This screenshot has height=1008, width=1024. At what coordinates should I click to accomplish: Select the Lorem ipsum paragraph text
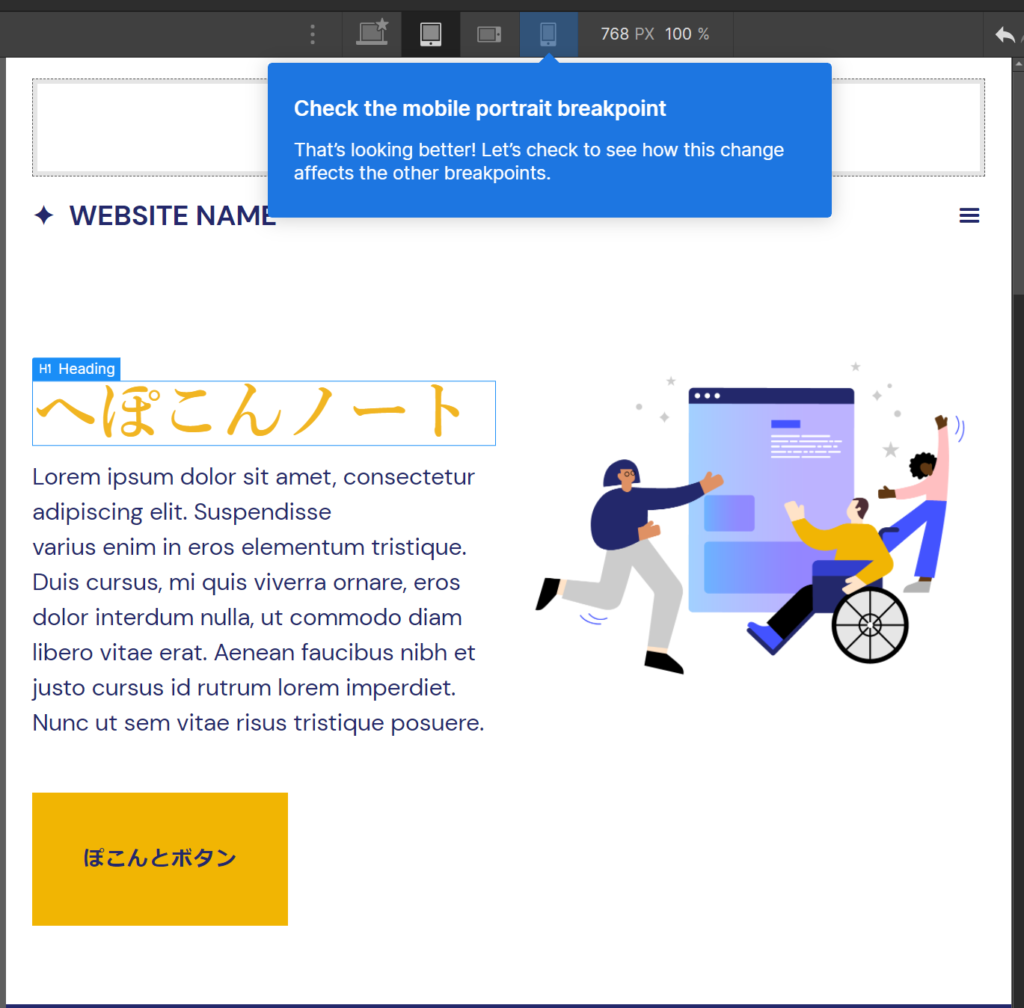coord(259,599)
